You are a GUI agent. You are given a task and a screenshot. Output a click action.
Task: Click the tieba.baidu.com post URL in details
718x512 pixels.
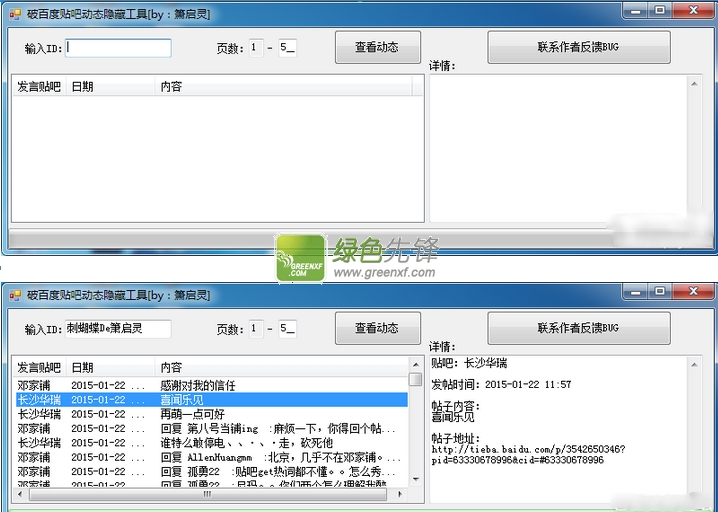(x=528, y=455)
